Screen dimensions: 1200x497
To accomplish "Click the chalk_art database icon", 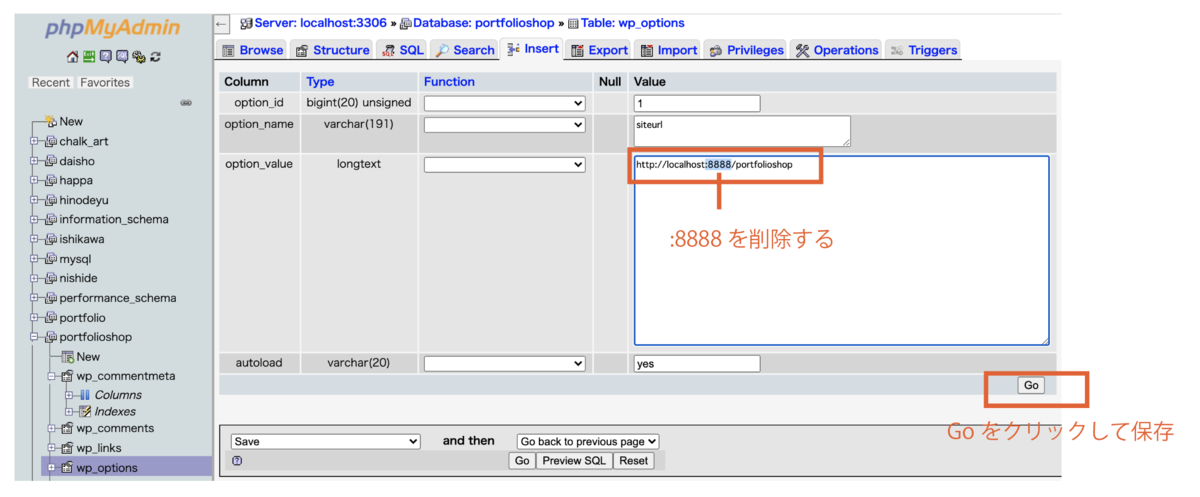I will (50, 141).
